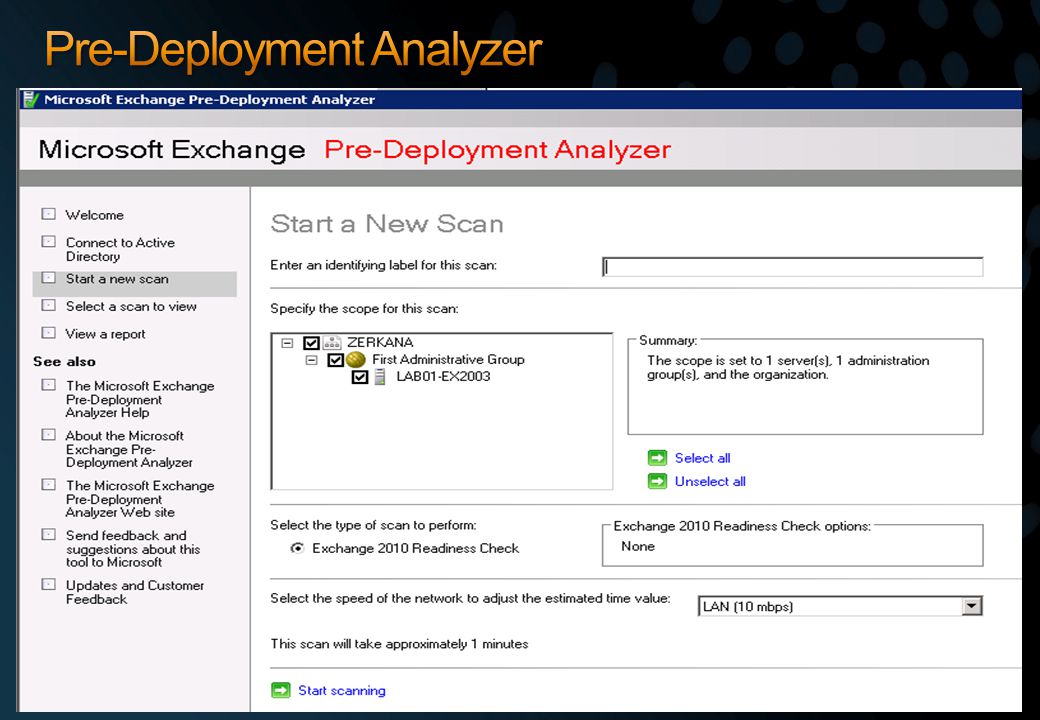This screenshot has width=1040, height=720.
Task: Select the Exchange 2010 Readiness Check radio button
Action: coord(298,548)
